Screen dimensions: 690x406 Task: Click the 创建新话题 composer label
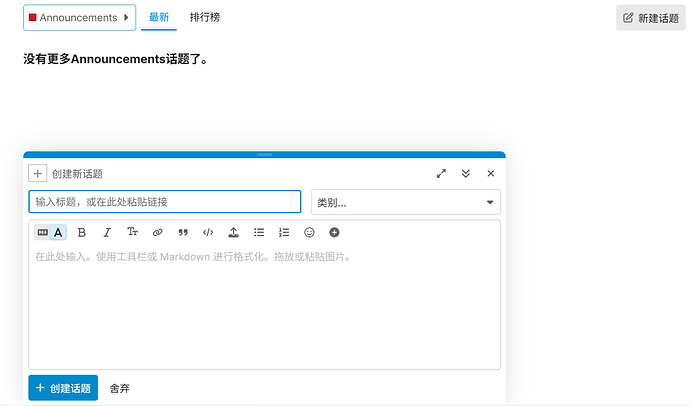[x=77, y=174]
